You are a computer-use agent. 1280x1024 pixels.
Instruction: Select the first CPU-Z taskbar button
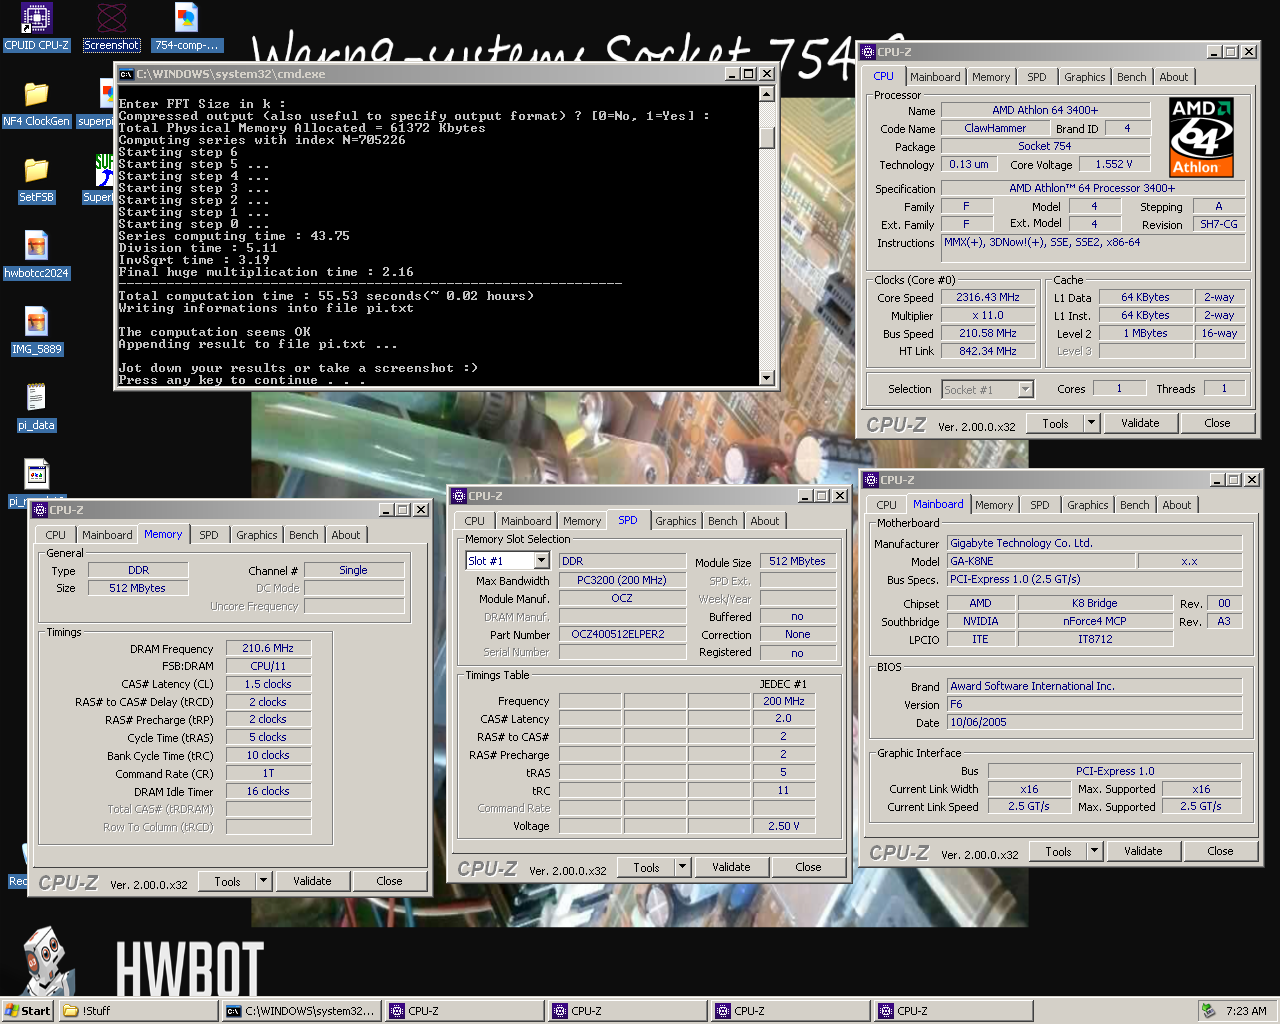[x=465, y=1011]
